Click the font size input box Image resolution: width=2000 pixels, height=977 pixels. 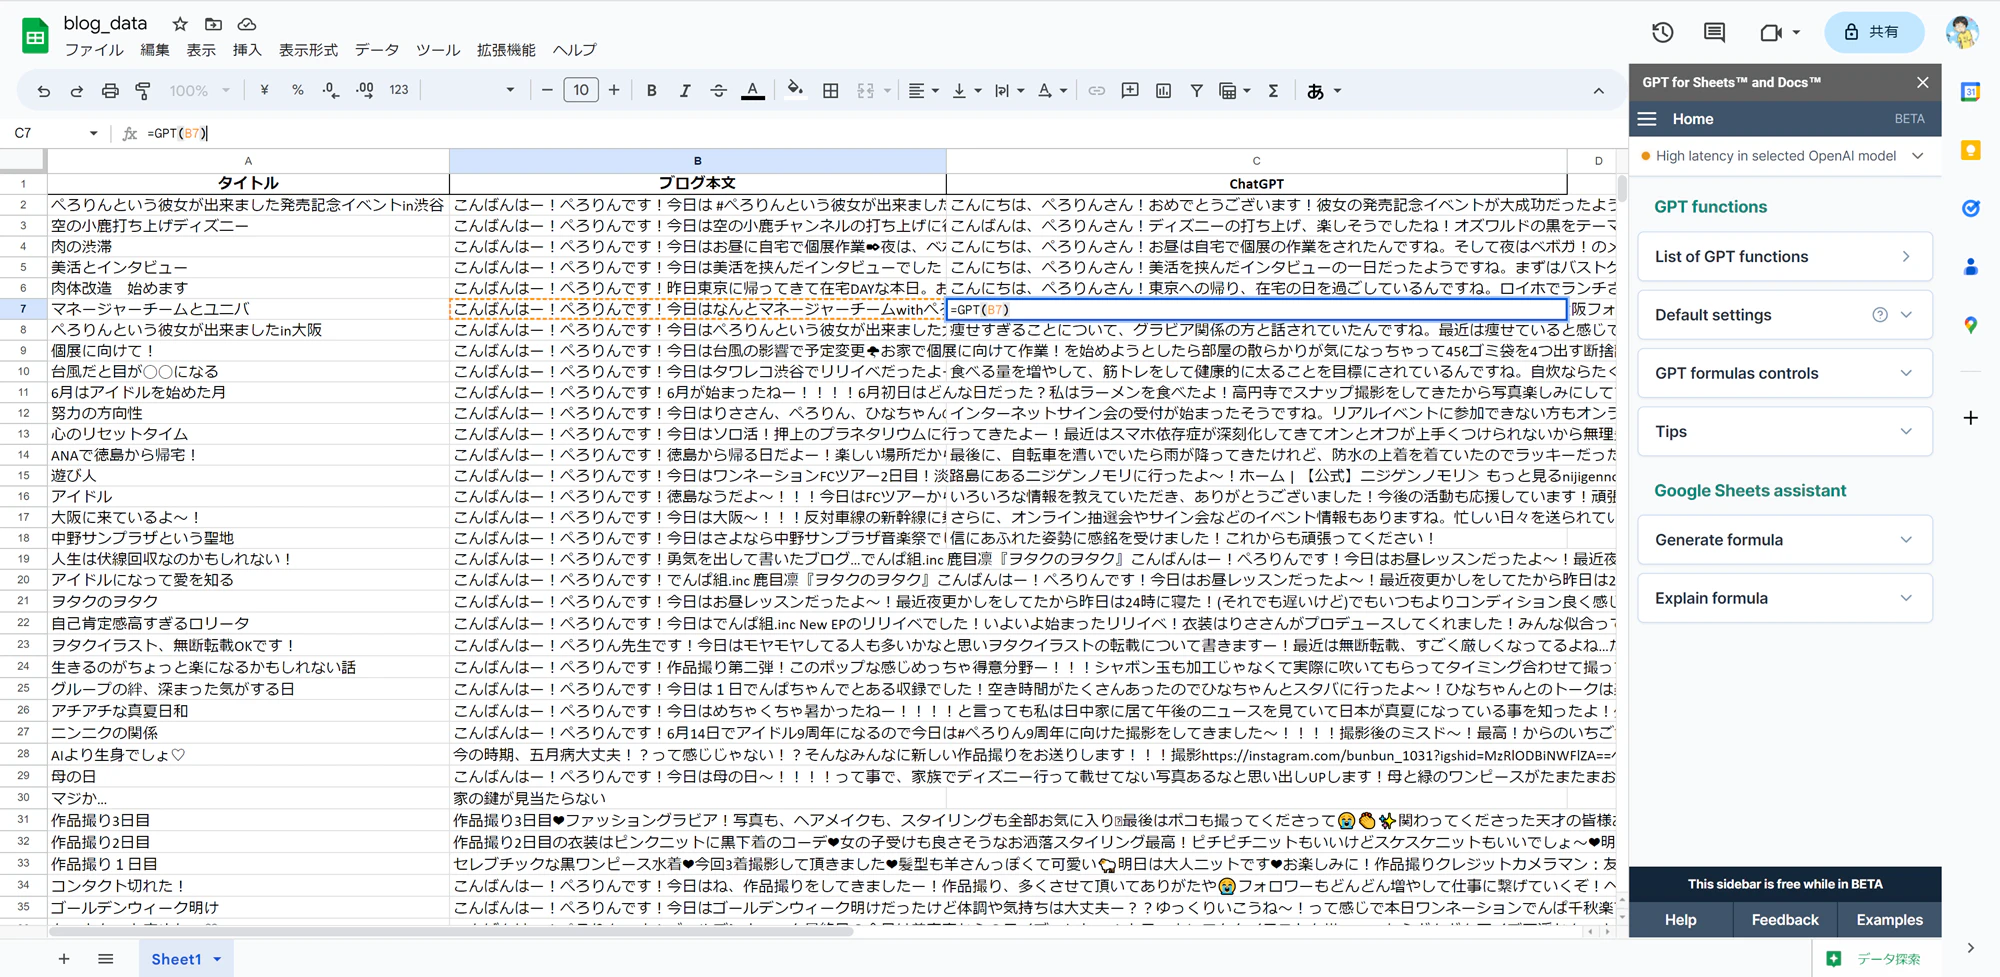[x=580, y=91]
